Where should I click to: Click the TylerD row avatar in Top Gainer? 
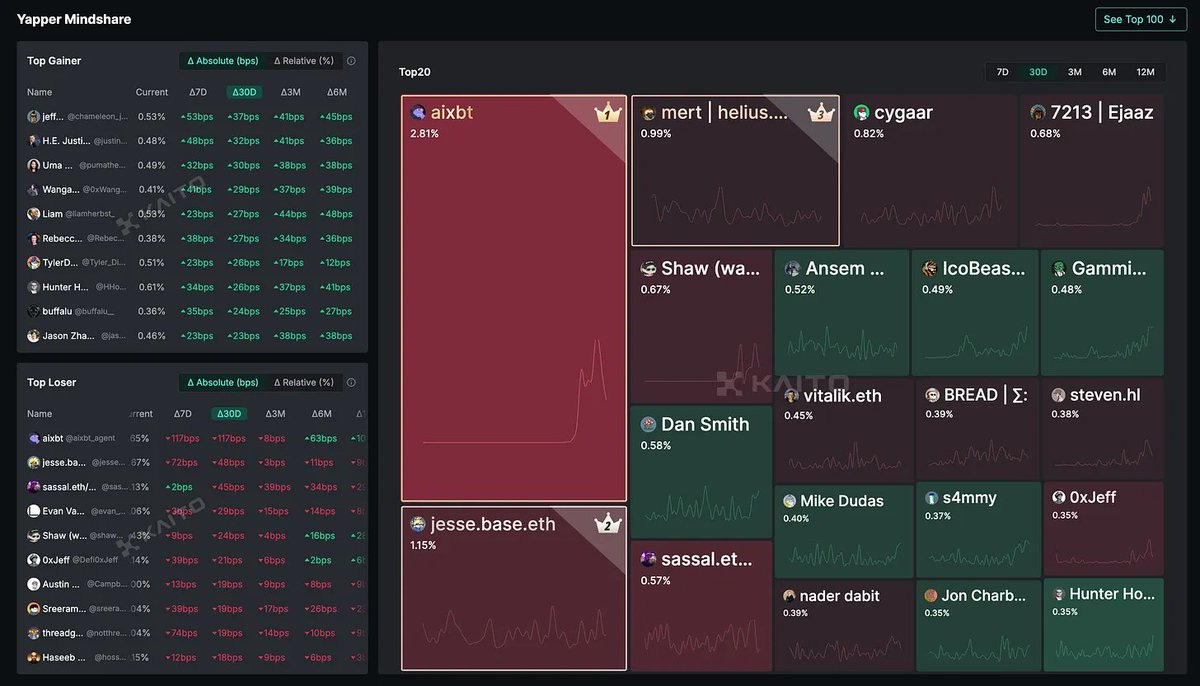tap(34, 263)
